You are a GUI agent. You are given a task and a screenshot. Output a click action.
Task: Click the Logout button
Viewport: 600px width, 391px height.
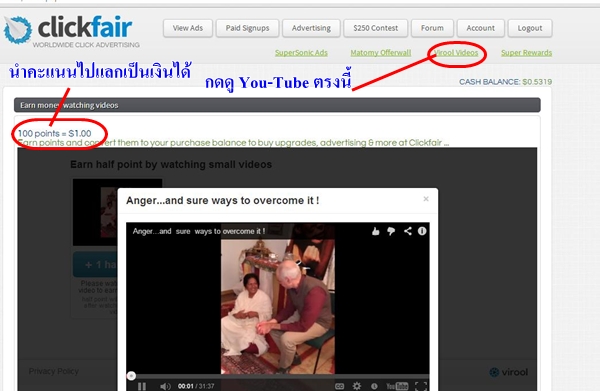click(x=530, y=28)
